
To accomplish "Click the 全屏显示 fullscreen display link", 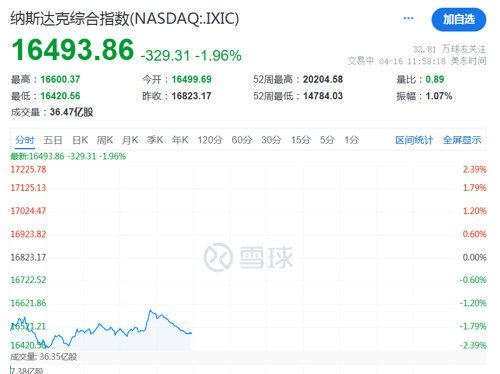I will pos(462,140).
